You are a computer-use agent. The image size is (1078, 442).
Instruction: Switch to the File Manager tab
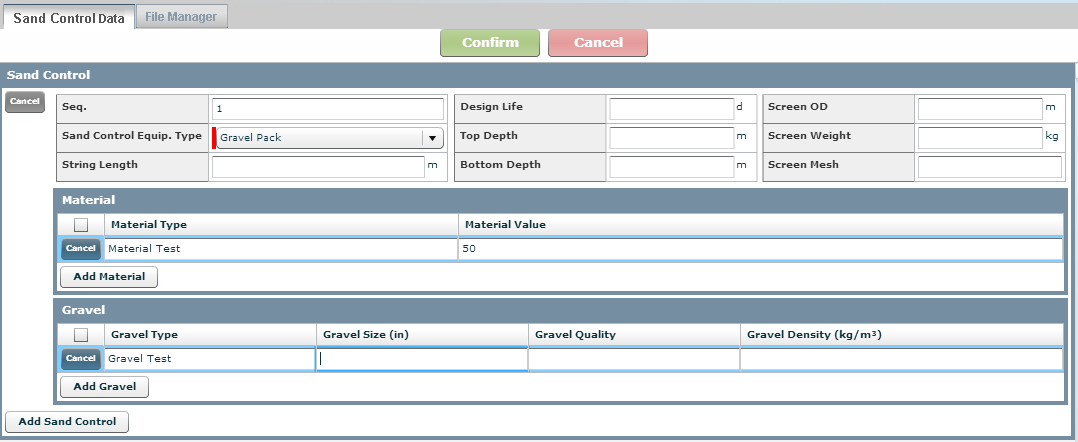[181, 16]
